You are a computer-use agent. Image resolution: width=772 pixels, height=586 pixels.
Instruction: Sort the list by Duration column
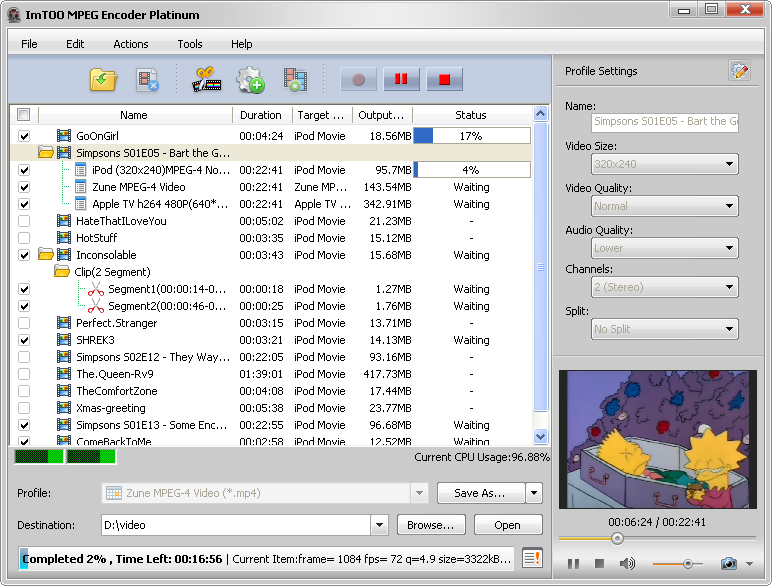[x=262, y=115]
